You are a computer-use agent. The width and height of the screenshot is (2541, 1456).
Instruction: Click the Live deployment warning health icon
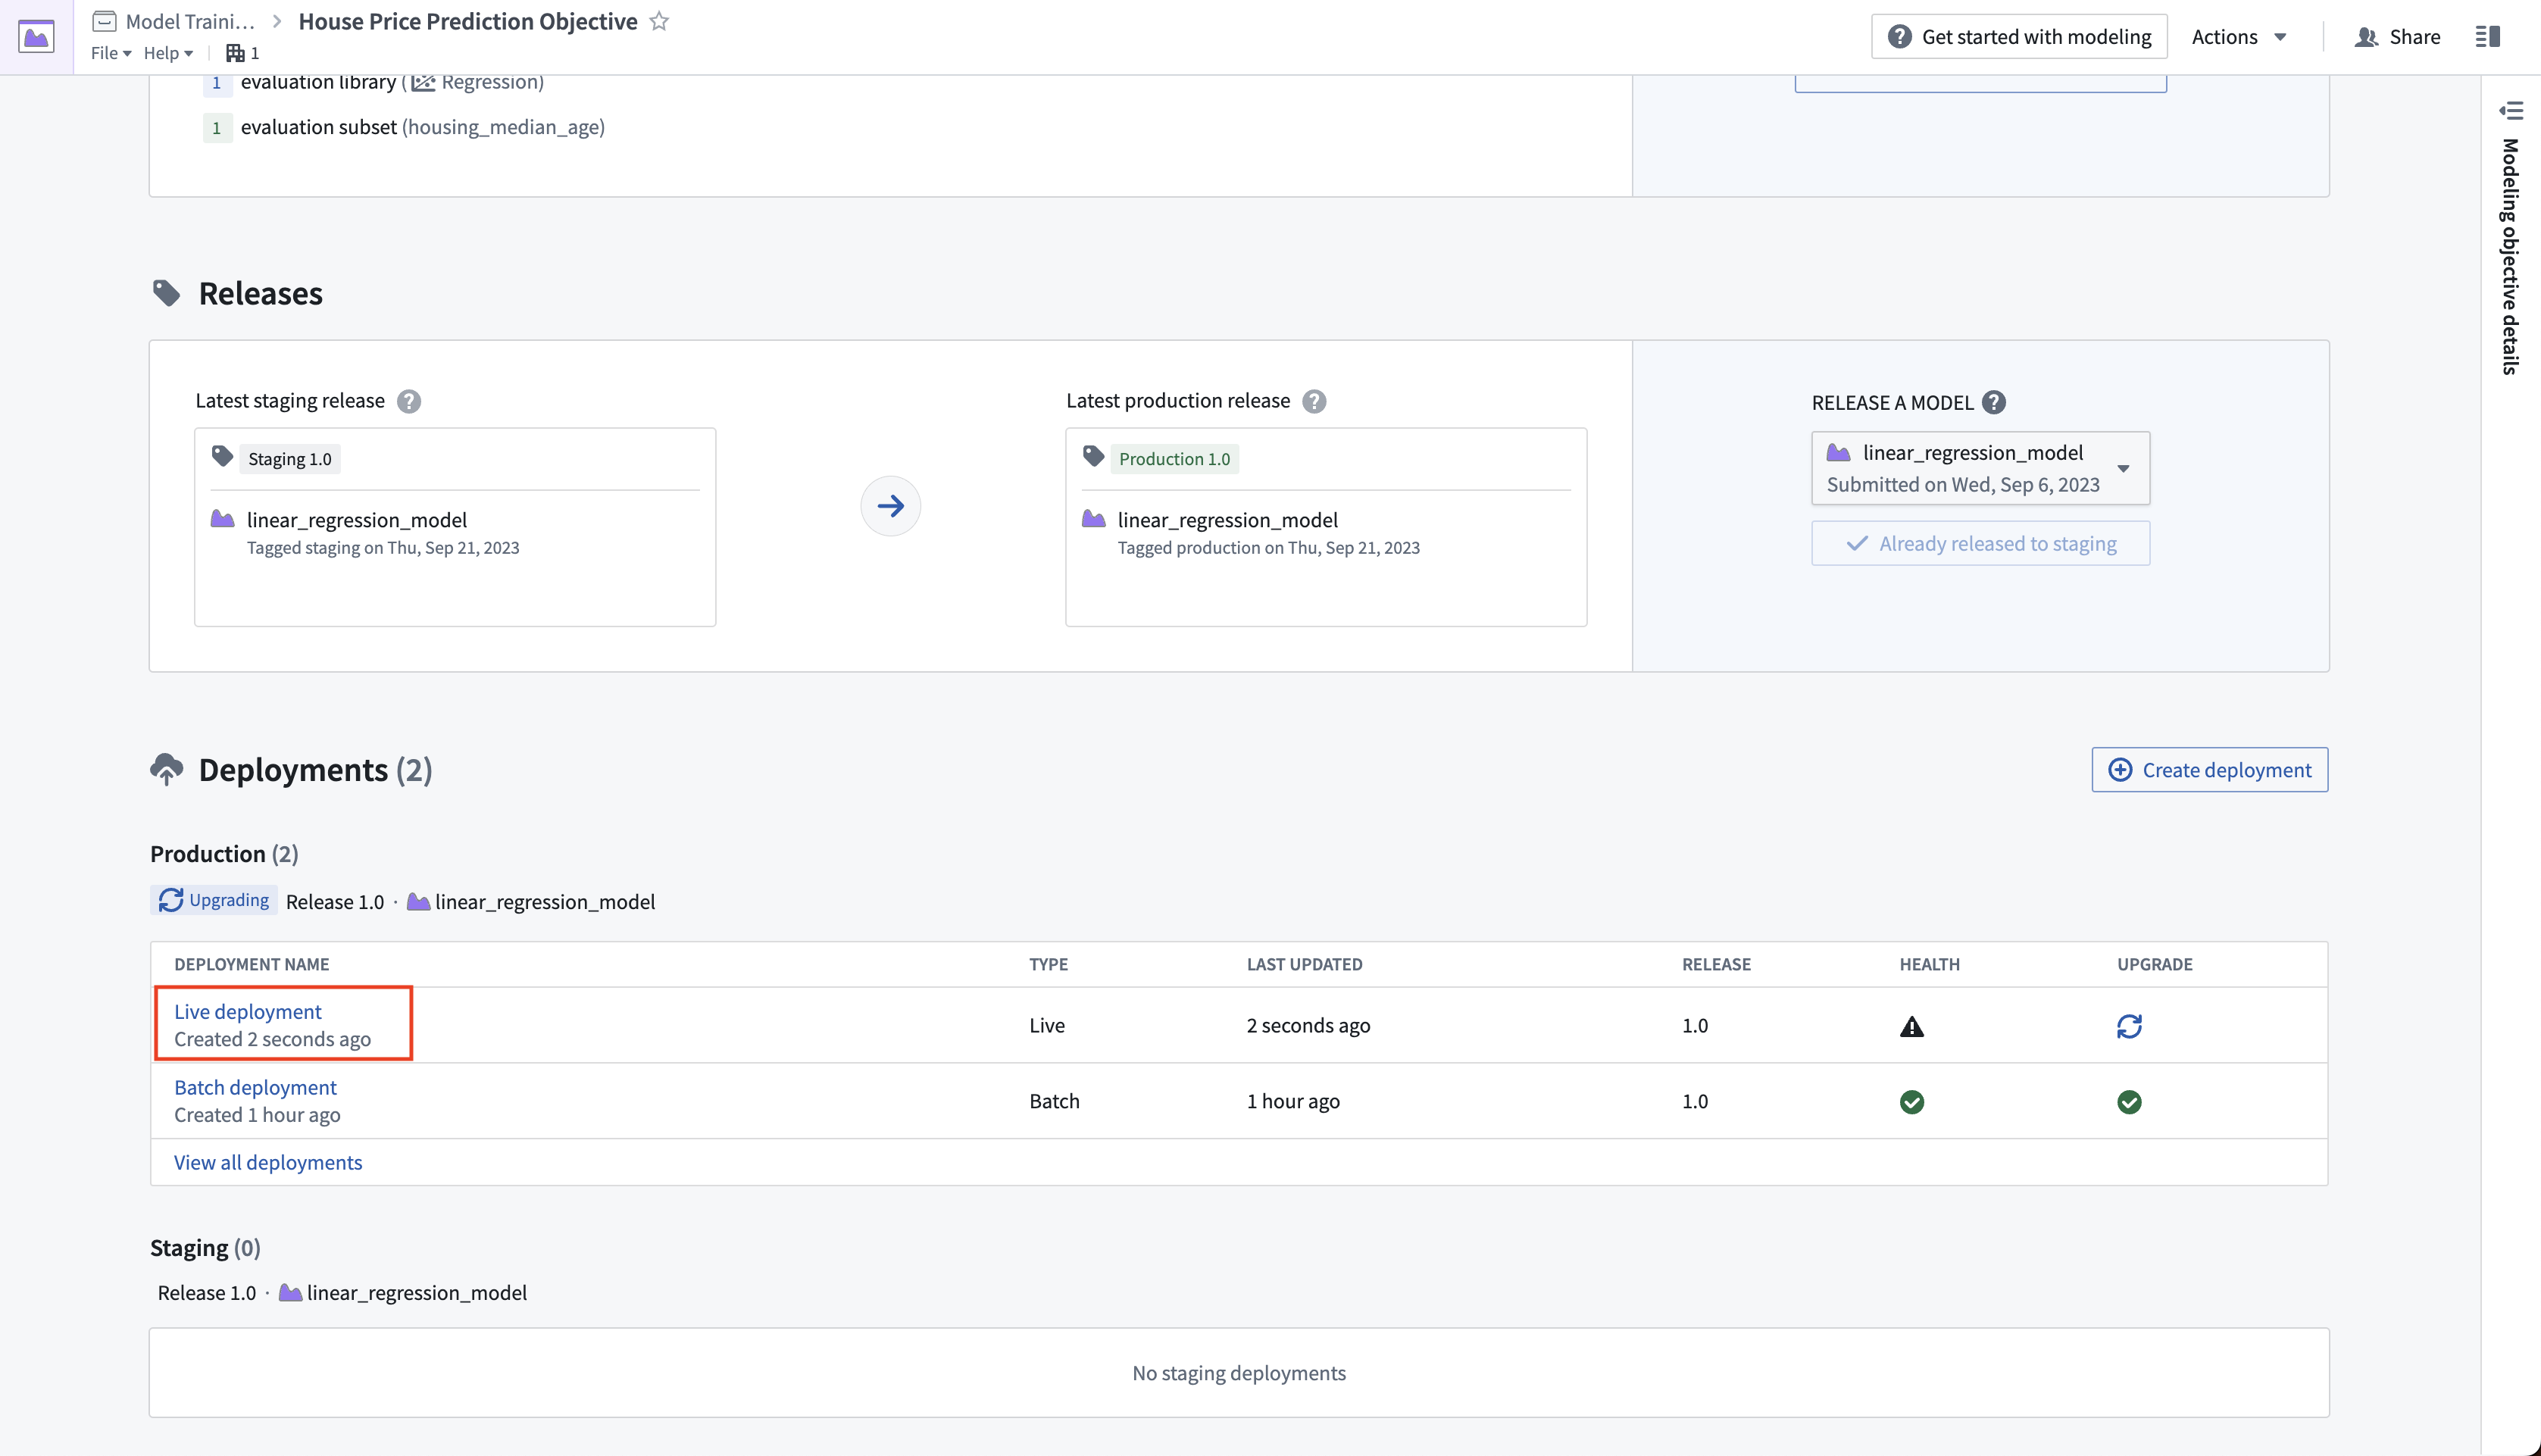(x=1912, y=1026)
